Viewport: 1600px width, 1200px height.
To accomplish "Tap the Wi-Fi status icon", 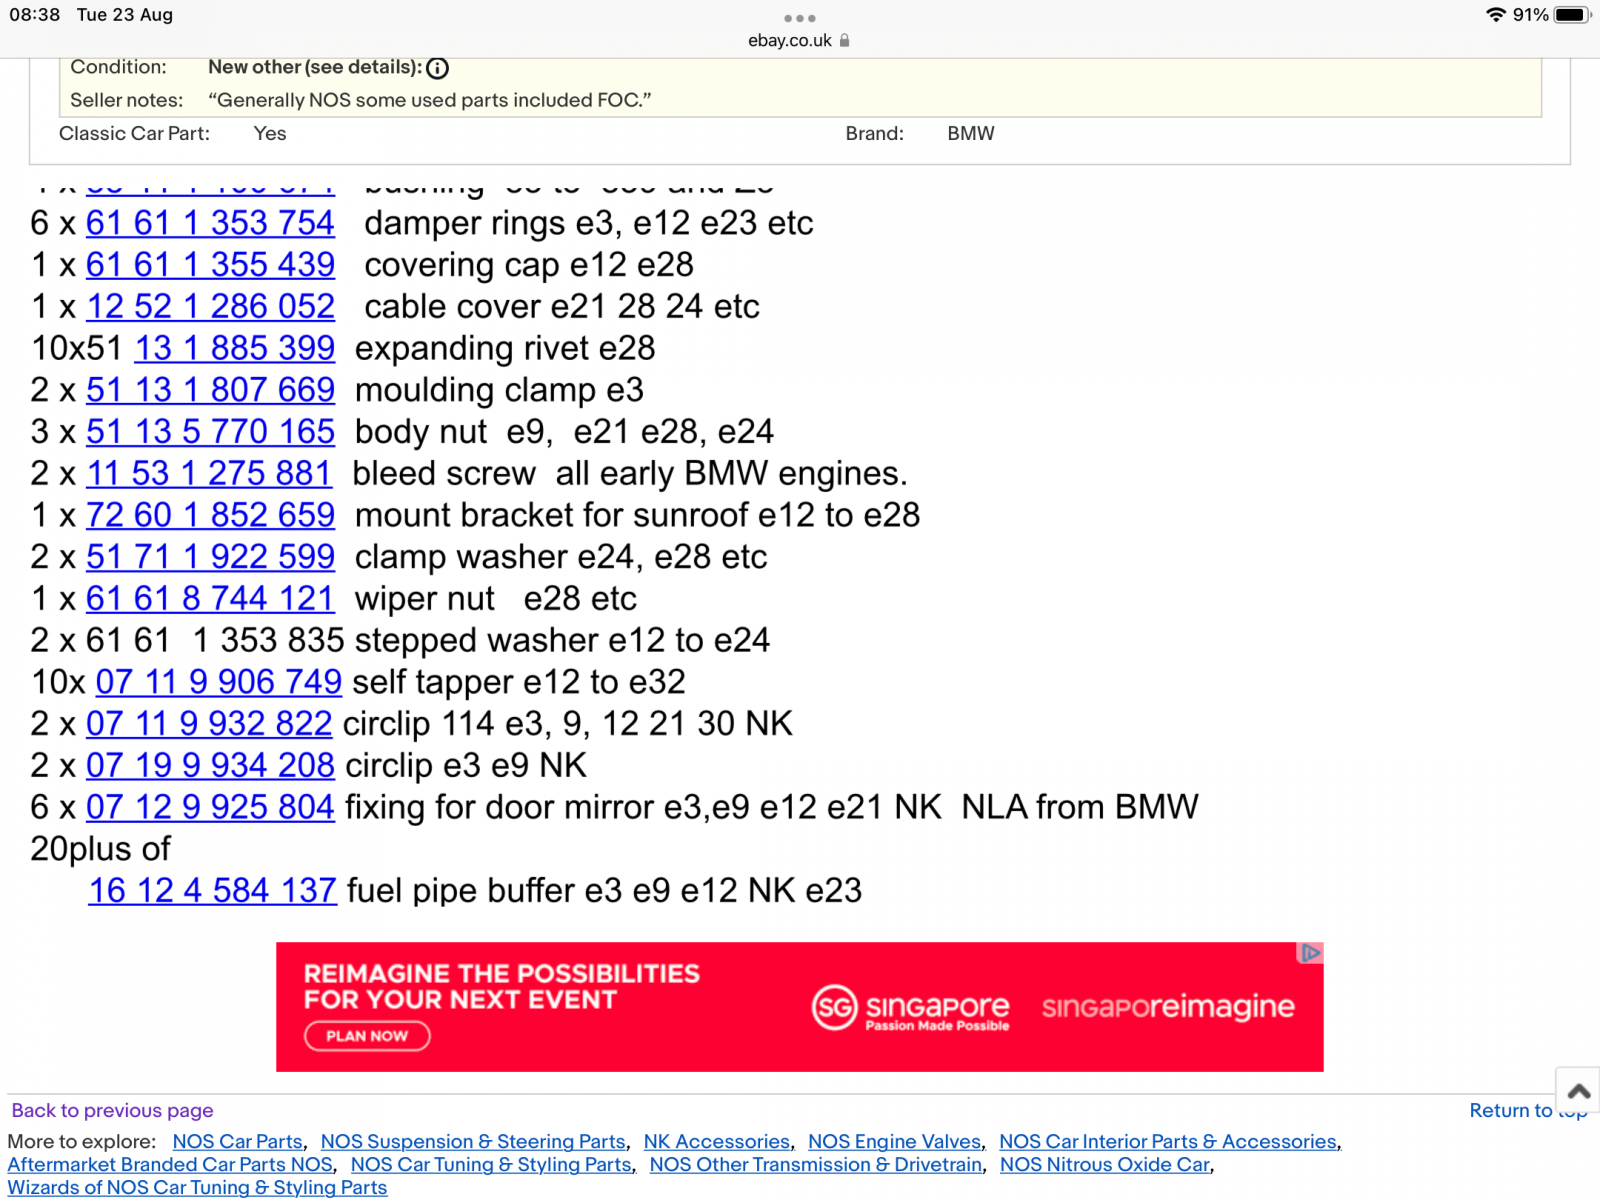I will 1495,15.
